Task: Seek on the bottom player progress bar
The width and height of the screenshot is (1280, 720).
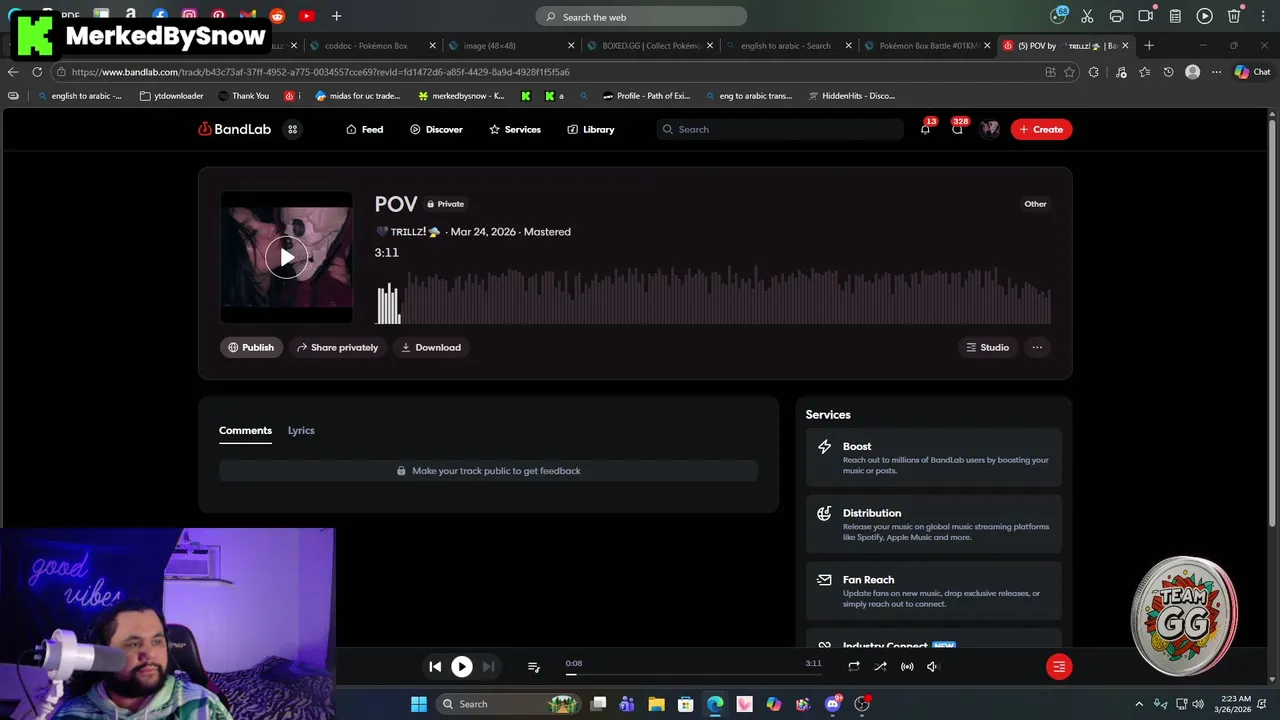Action: click(693, 674)
